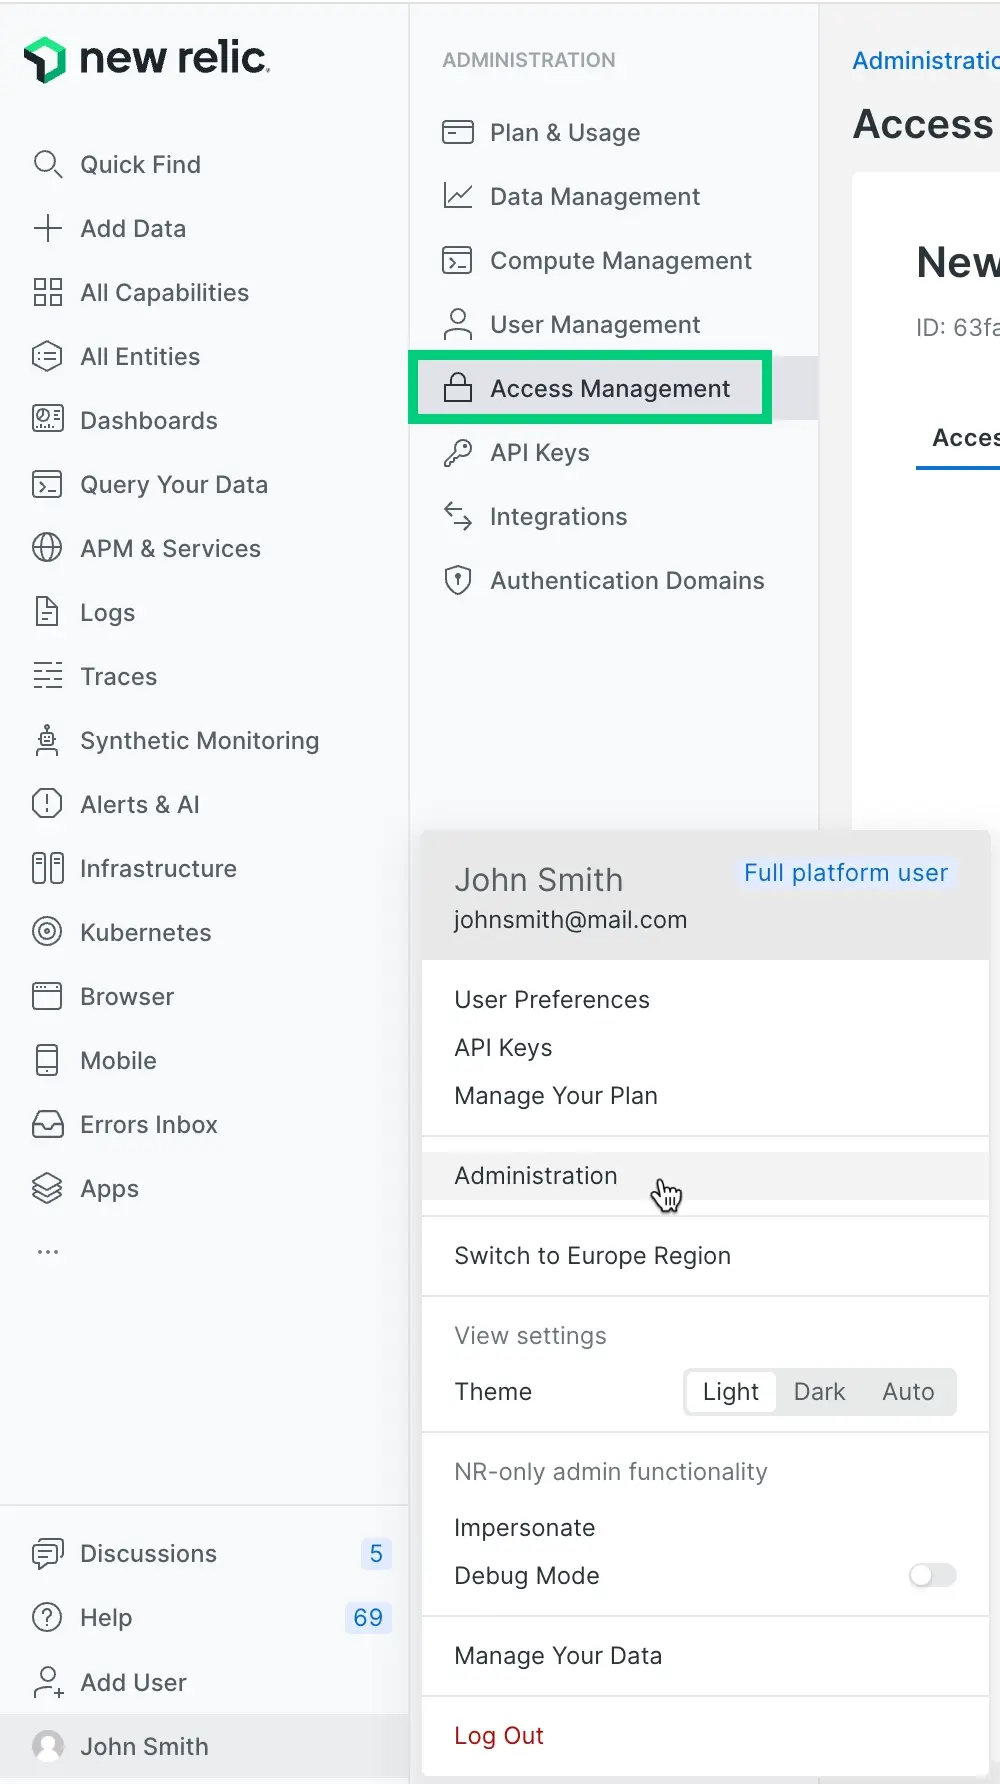Expand more sidebar items via ellipsis
The height and width of the screenshot is (1784, 1000).
pos(47,1252)
